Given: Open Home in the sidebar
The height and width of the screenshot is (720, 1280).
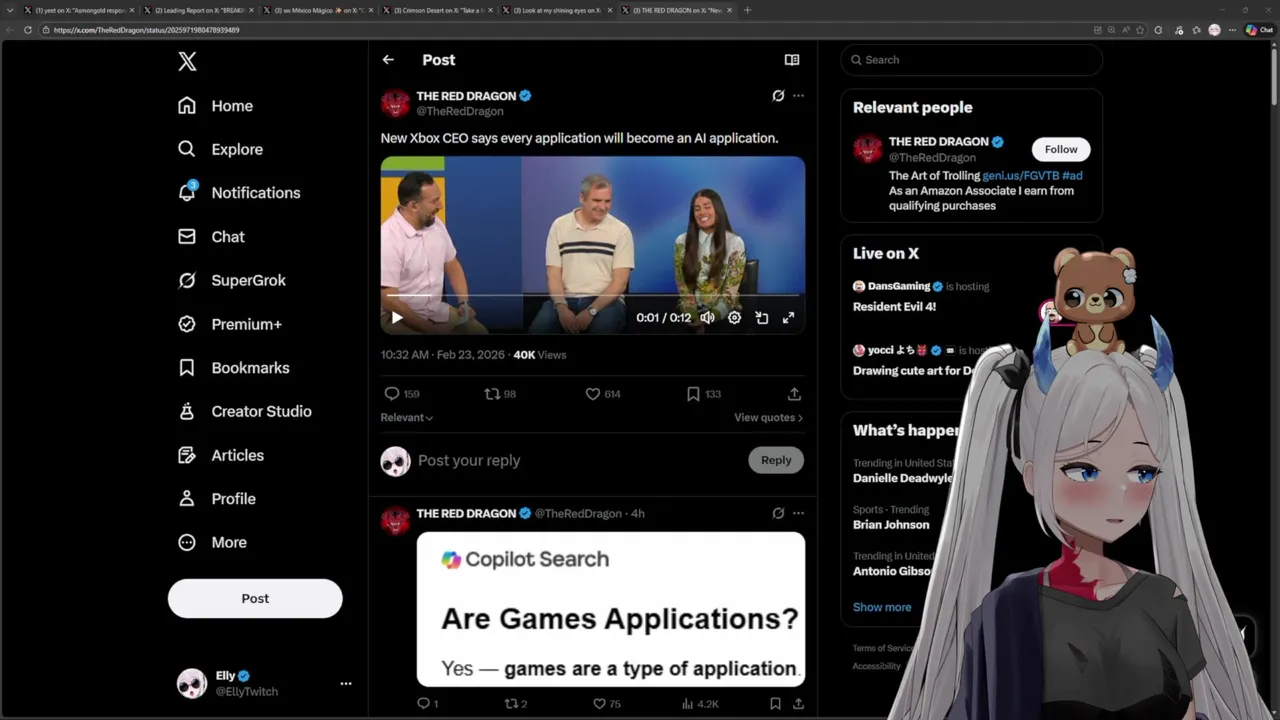Looking at the screenshot, I should click(215, 106).
